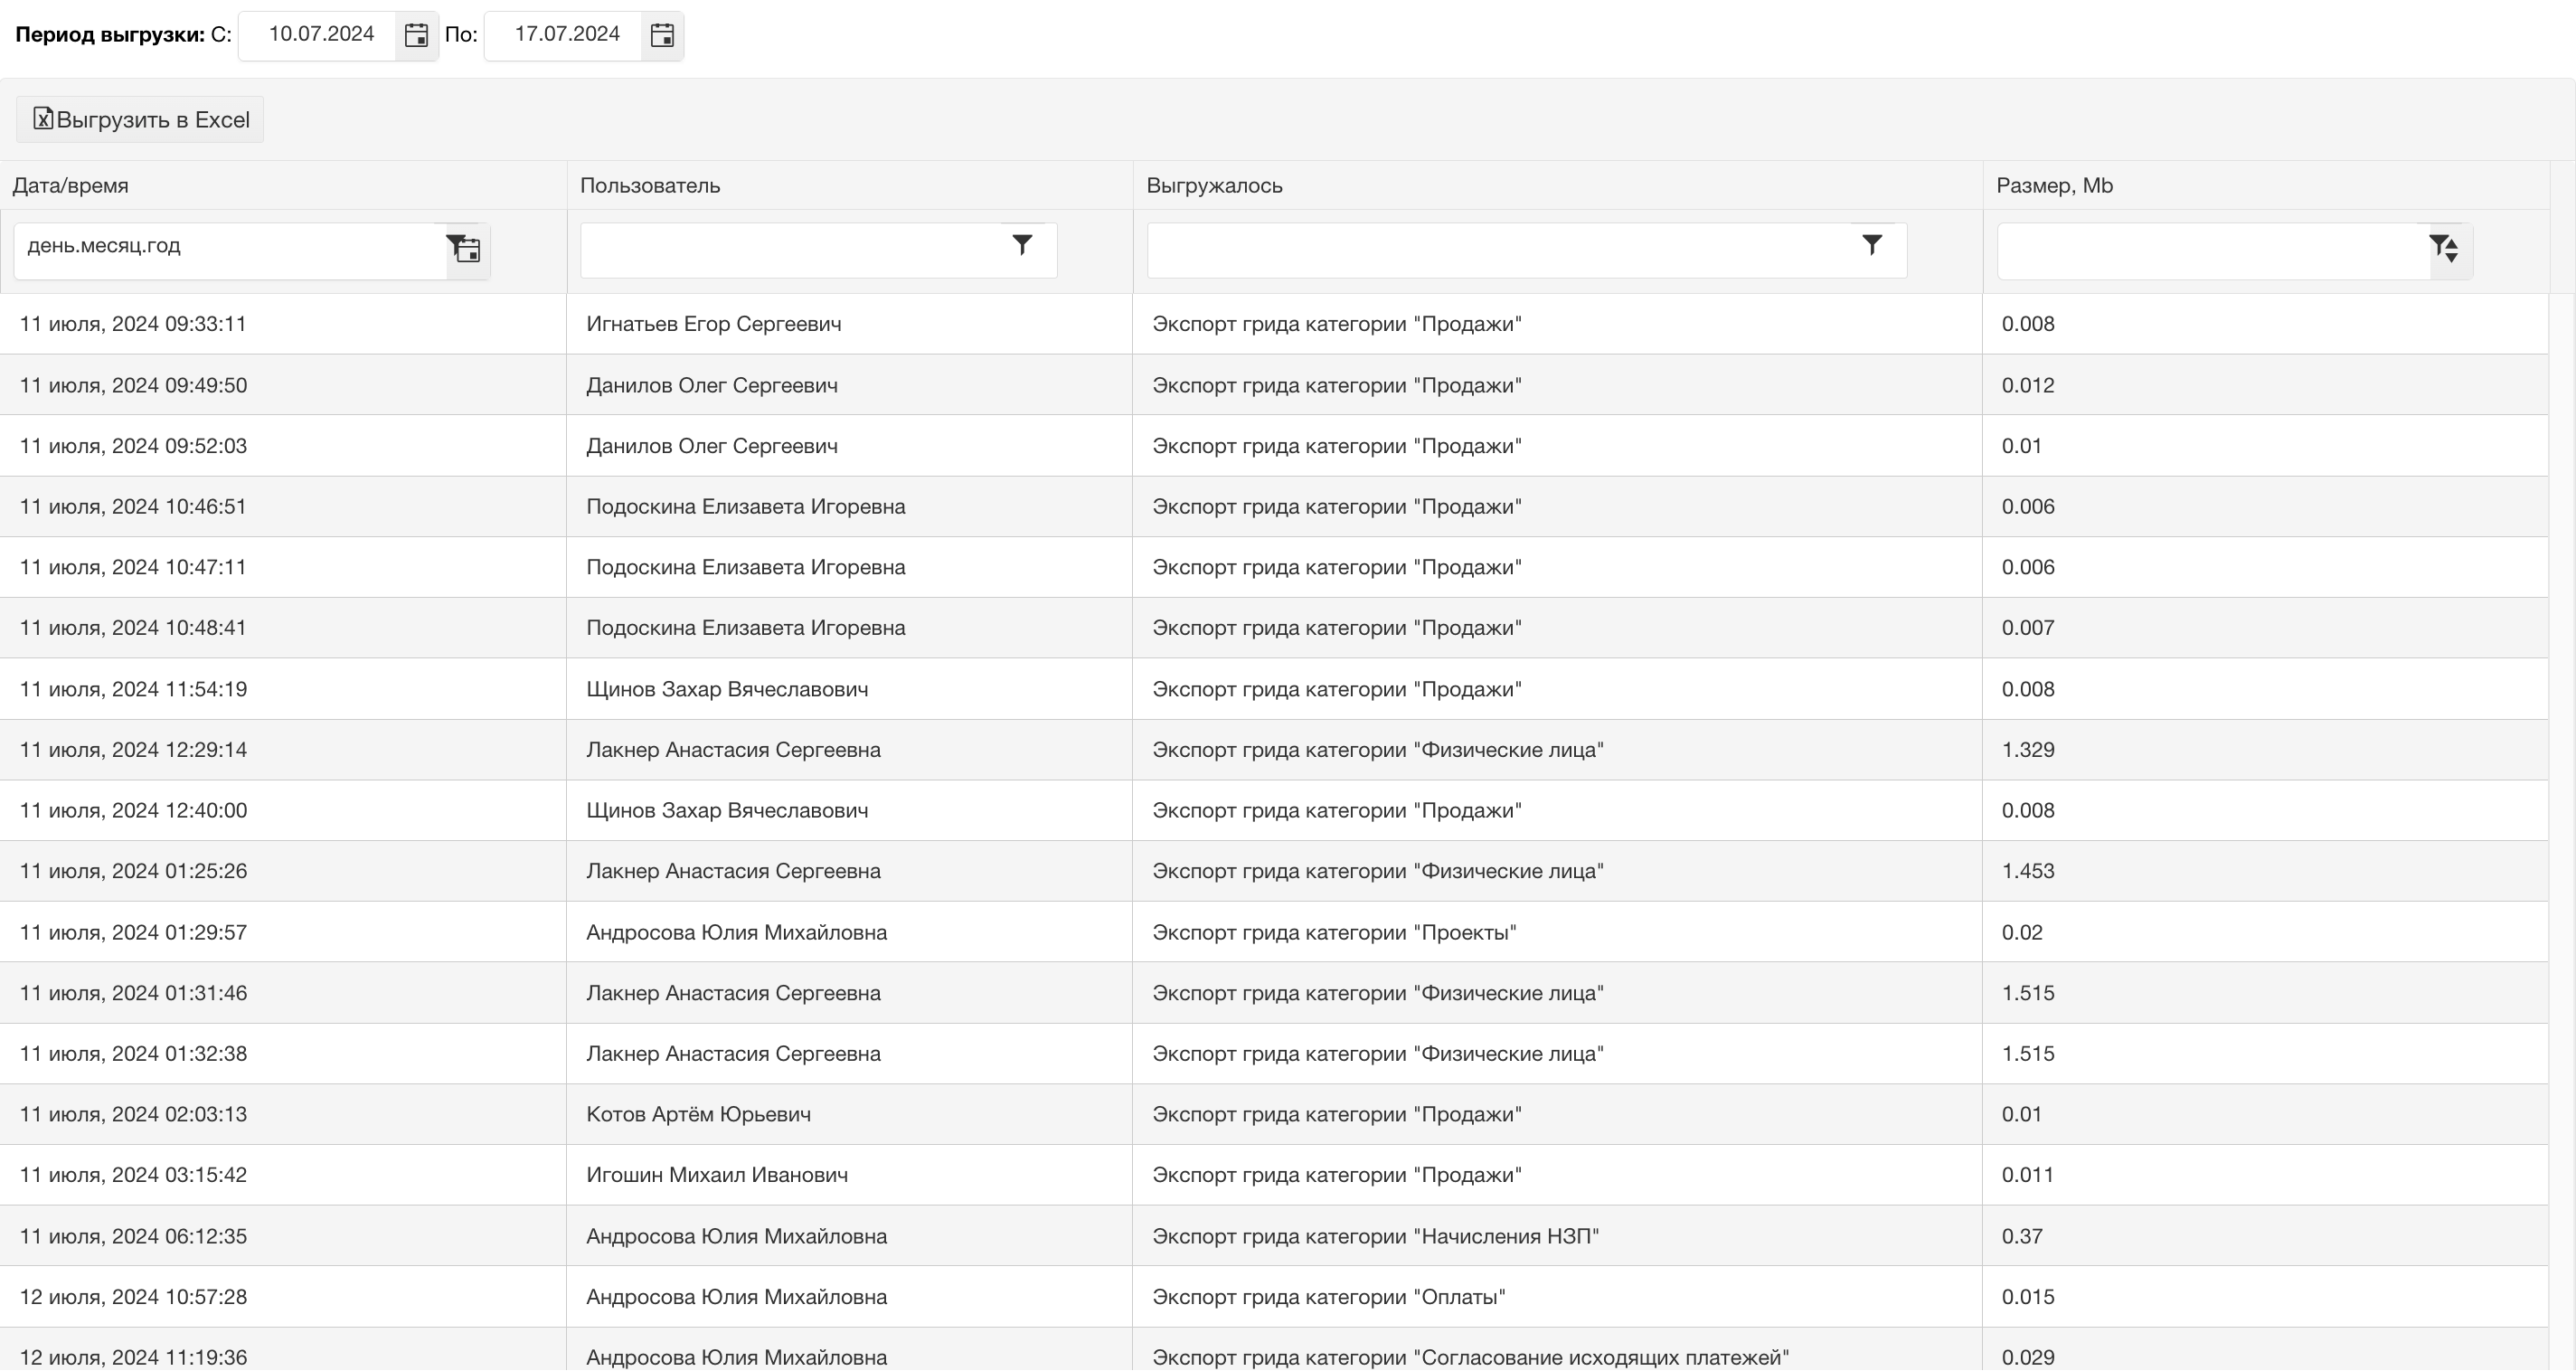Click the size value "0.007"

click(2028, 628)
